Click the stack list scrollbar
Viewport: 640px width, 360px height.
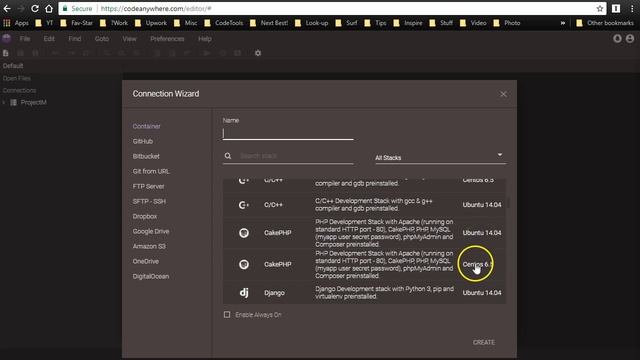[508, 203]
